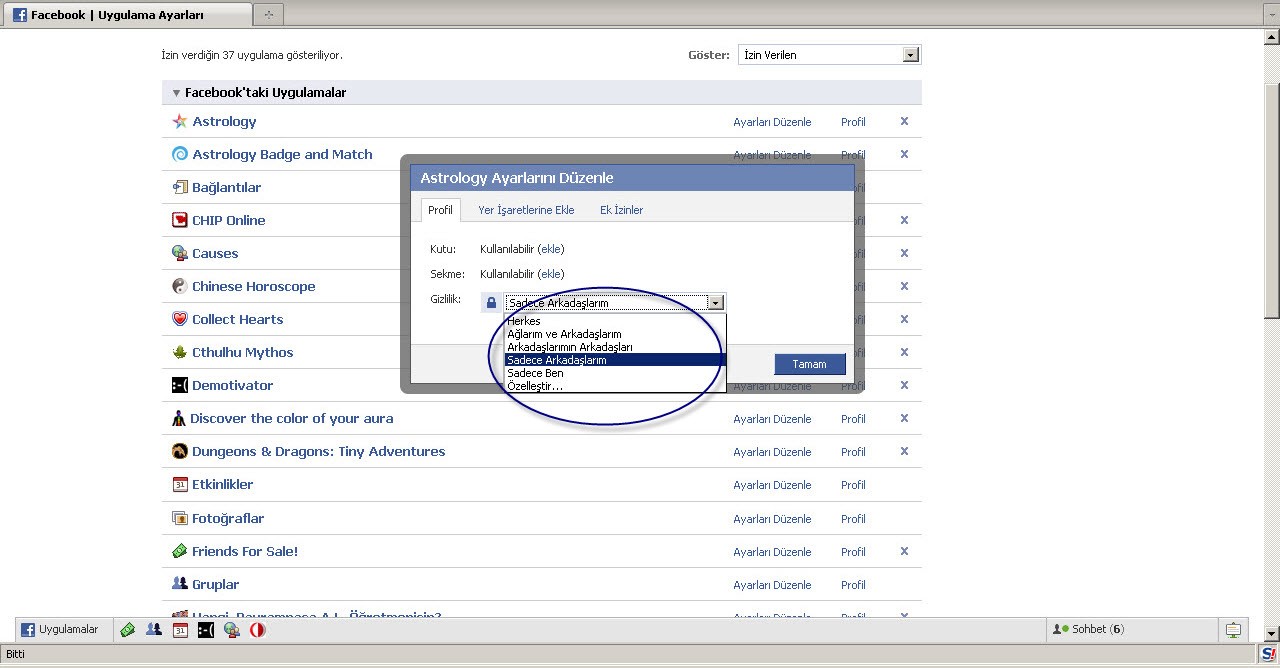Click the Cthulhu Mythos app icon

click(180, 352)
